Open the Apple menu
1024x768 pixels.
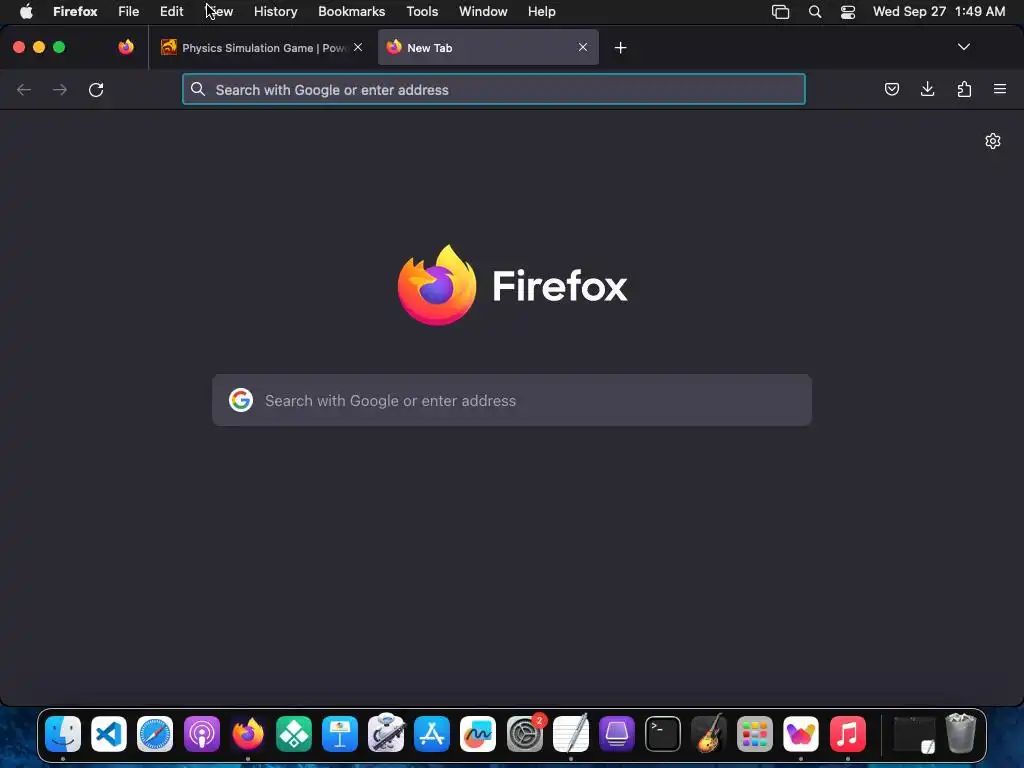26,11
